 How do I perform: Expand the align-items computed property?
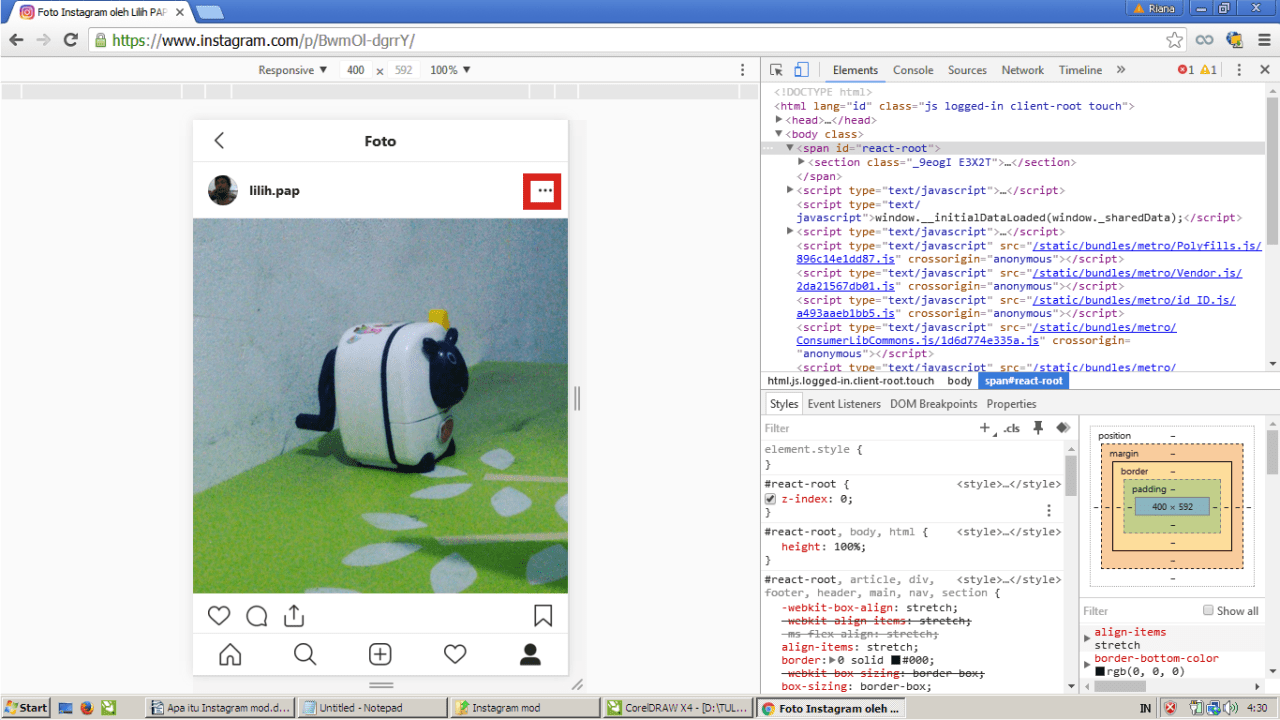click(x=1087, y=638)
